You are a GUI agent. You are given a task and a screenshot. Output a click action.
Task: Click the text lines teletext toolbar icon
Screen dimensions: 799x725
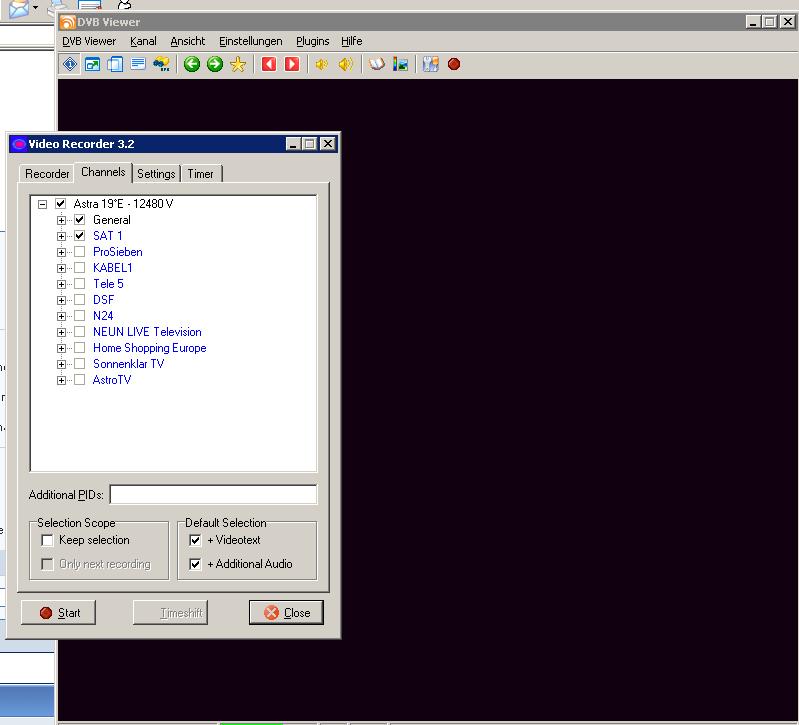tap(138, 64)
